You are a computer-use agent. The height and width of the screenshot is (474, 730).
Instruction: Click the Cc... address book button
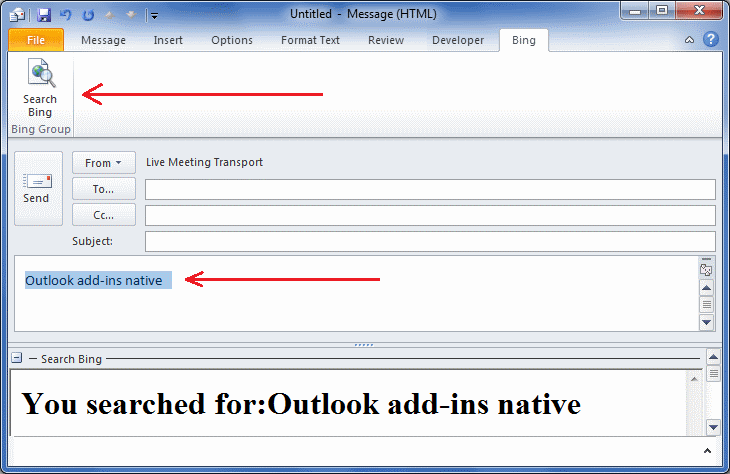[104, 215]
